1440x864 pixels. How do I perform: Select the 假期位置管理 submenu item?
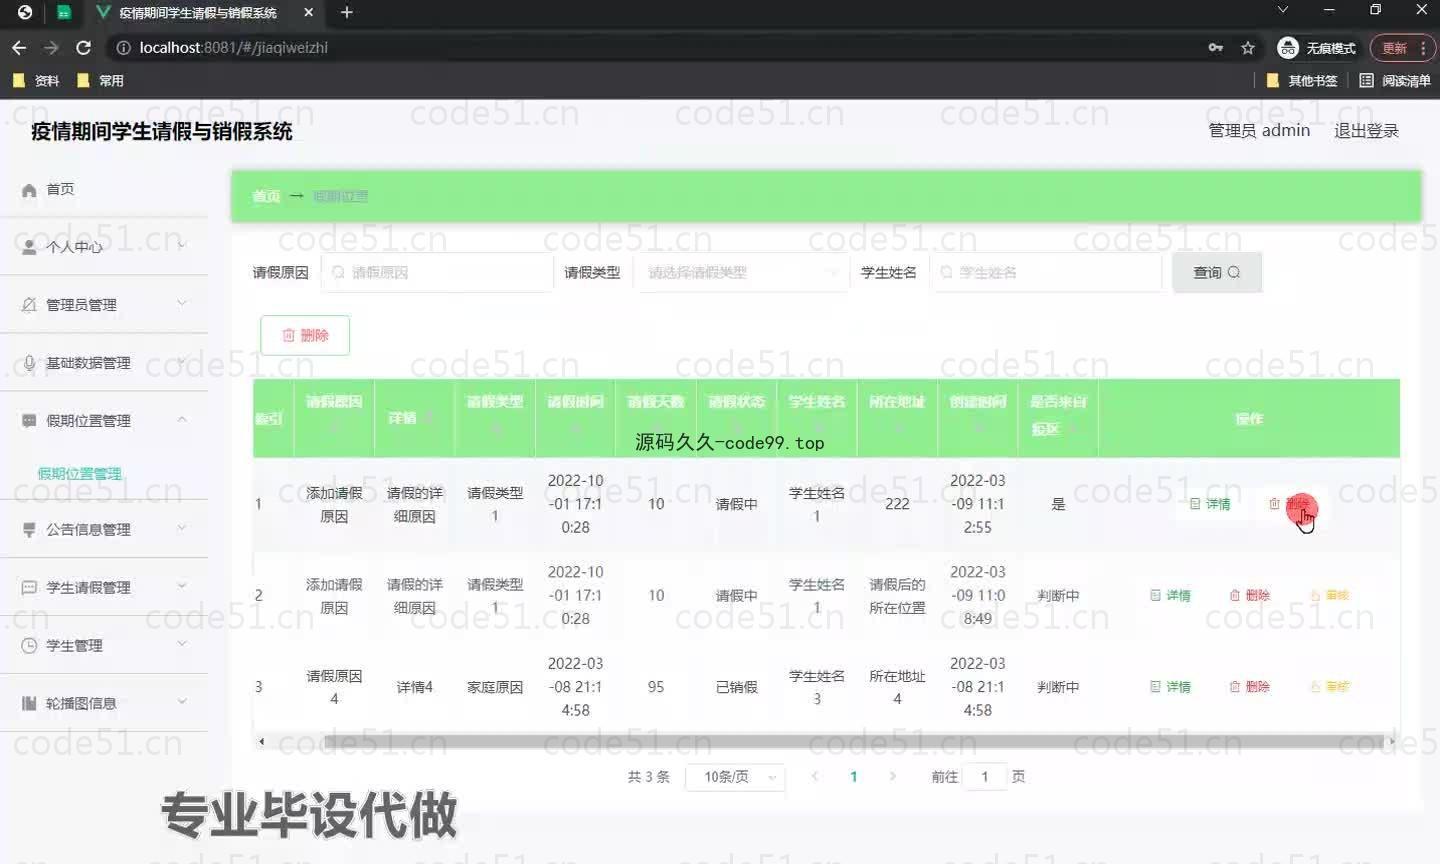click(80, 474)
